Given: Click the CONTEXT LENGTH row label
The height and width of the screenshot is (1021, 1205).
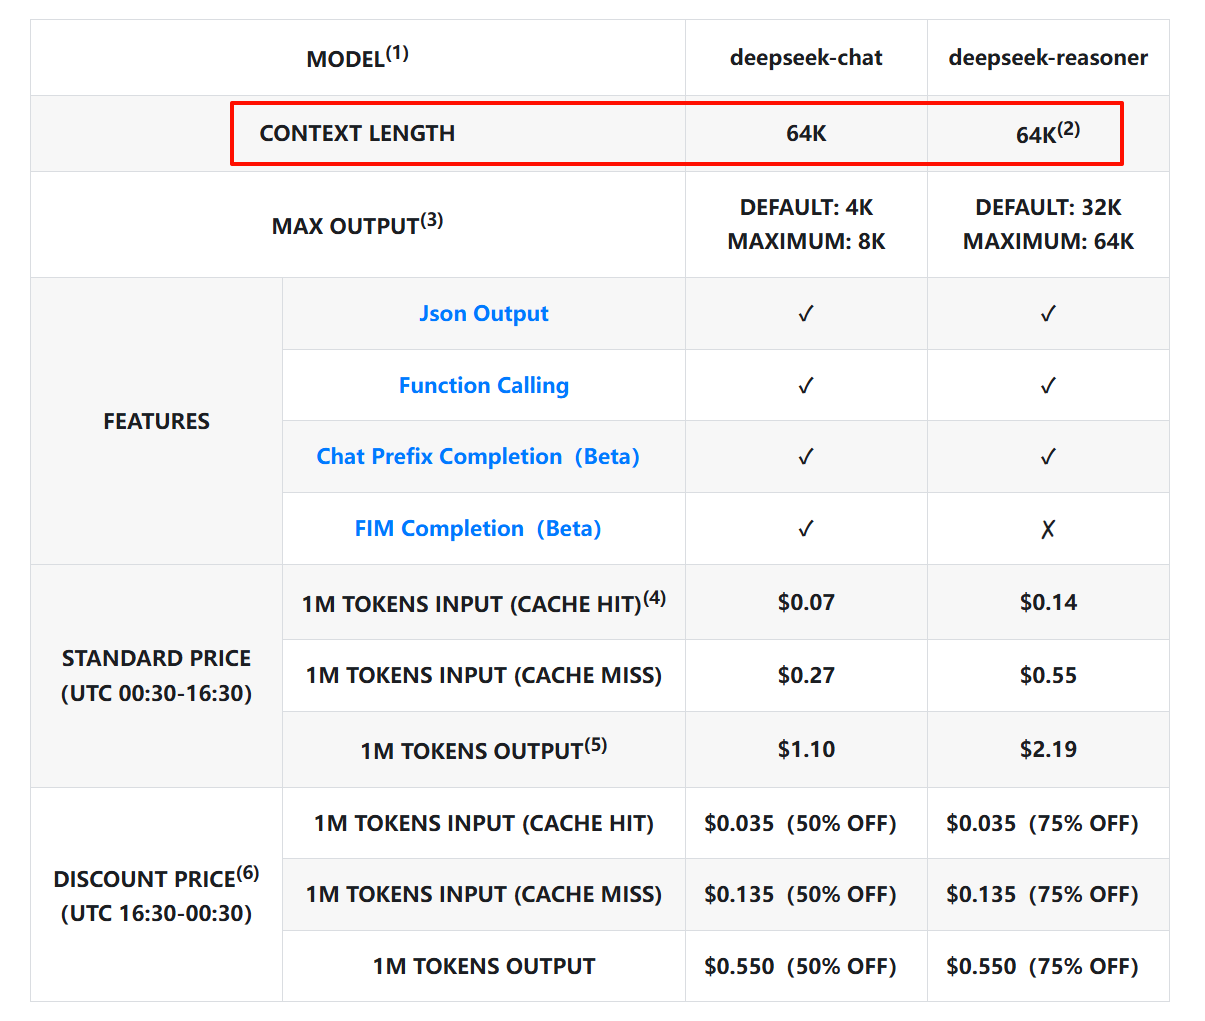Looking at the screenshot, I should [x=357, y=134].
